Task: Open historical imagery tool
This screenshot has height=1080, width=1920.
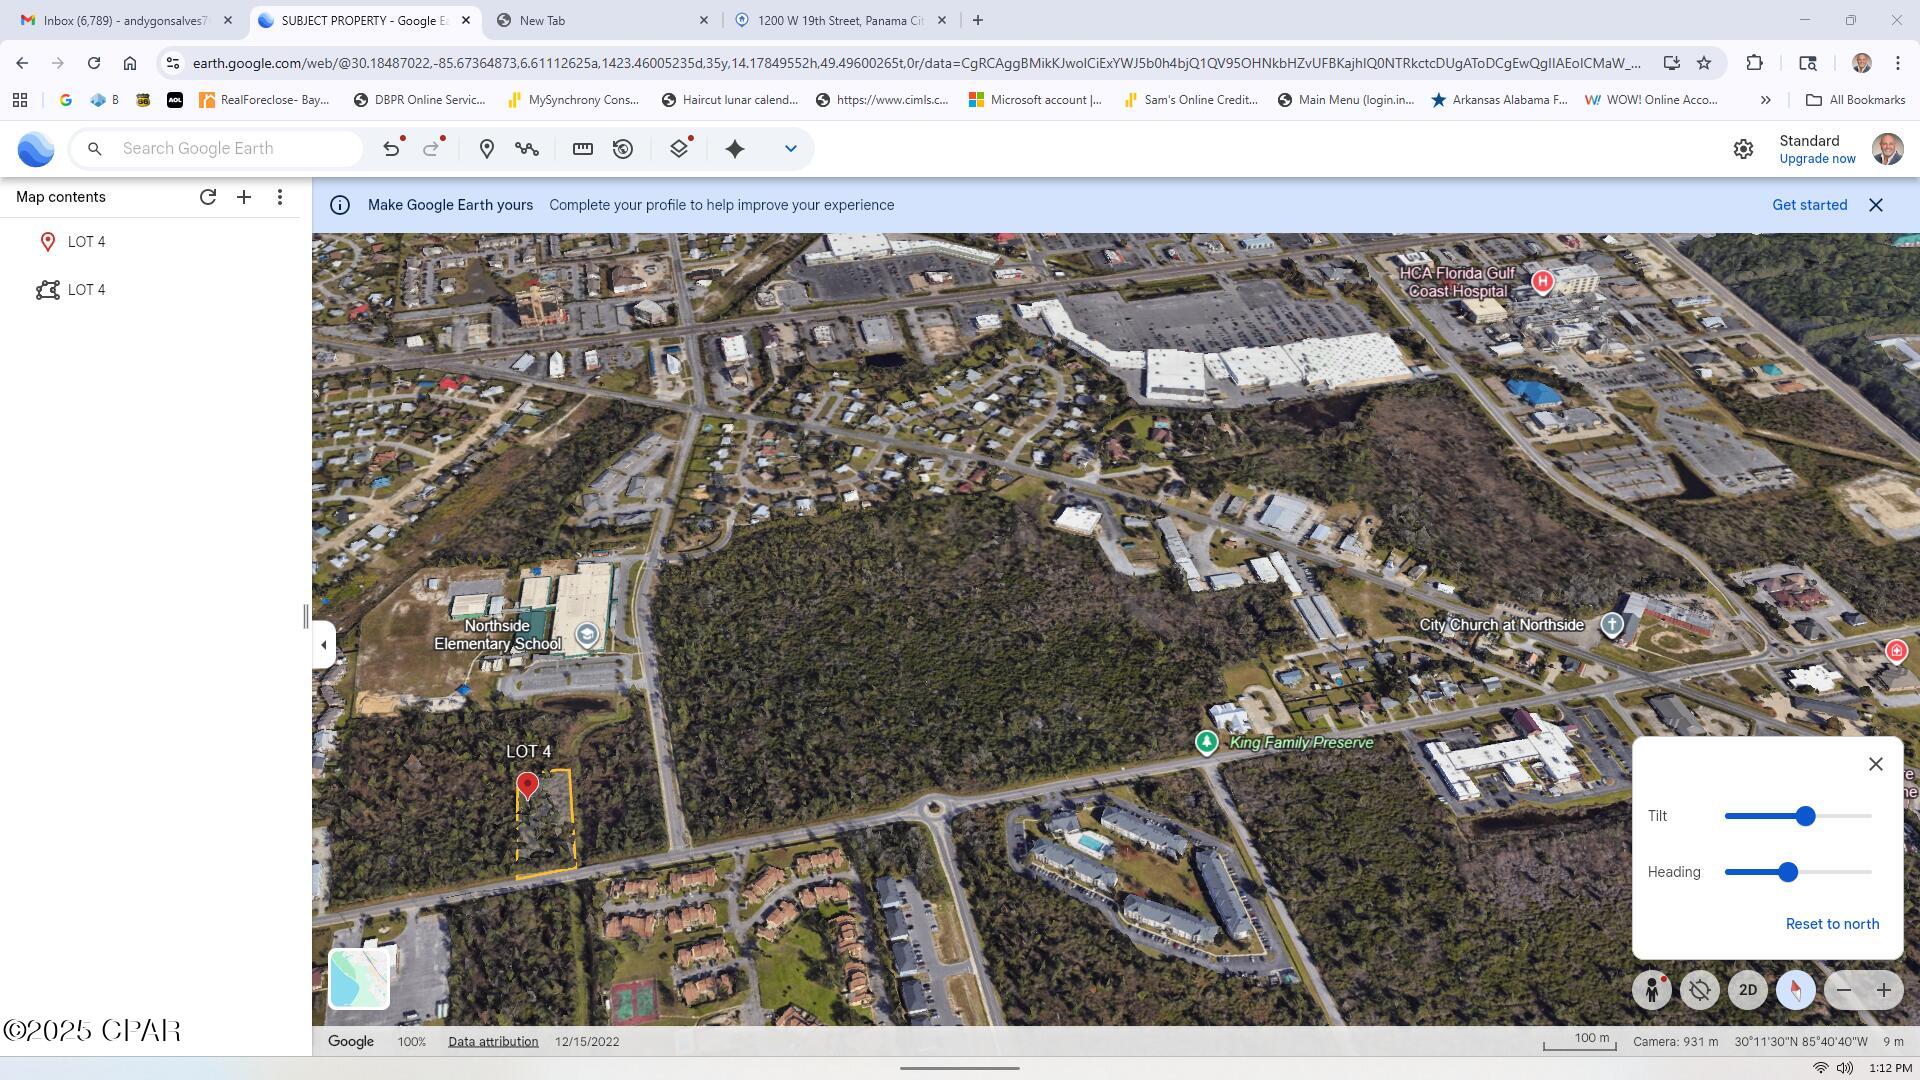Action: 623,149
